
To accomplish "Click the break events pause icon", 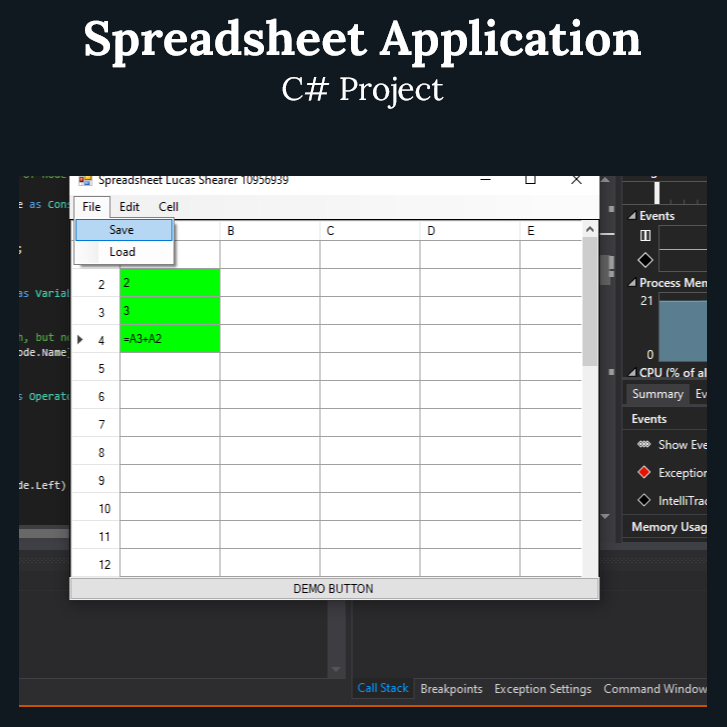I will click(x=645, y=236).
